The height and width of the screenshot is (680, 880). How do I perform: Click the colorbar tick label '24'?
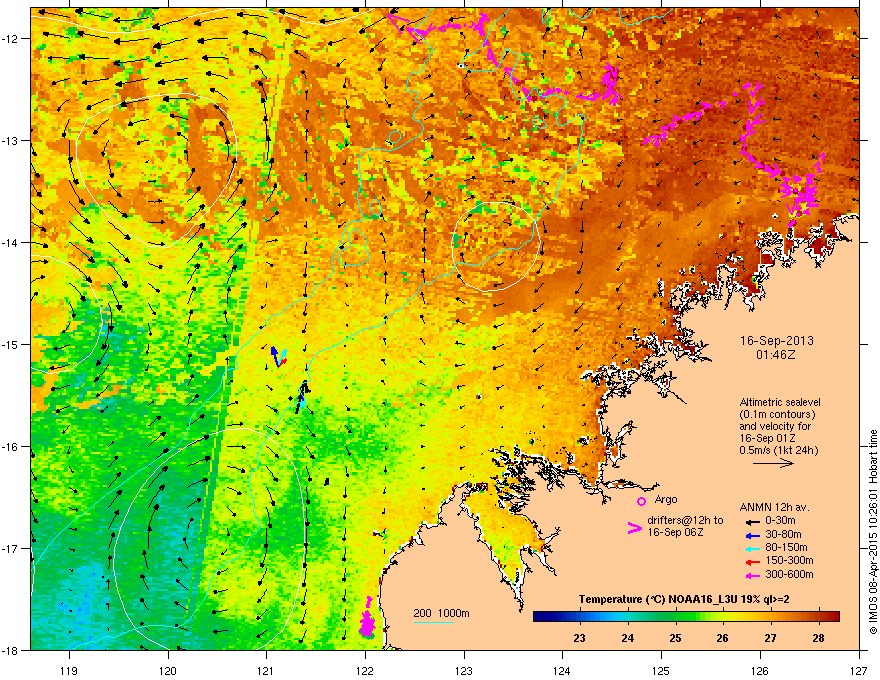[x=627, y=638]
